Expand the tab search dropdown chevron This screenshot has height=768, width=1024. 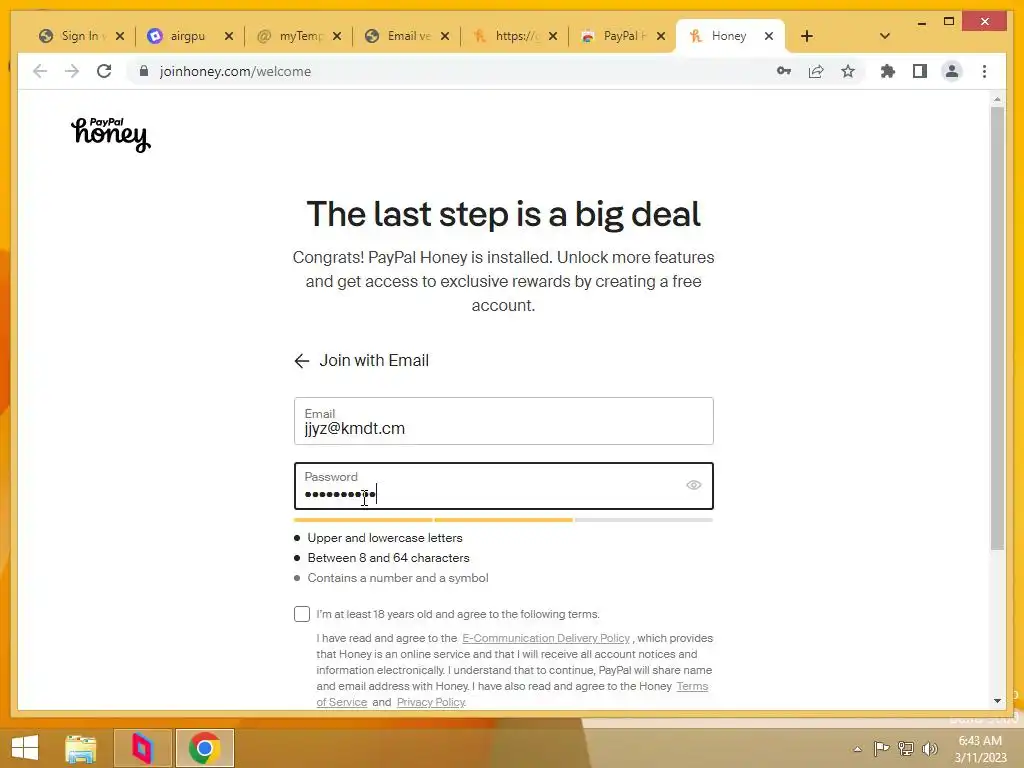[x=885, y=36]
